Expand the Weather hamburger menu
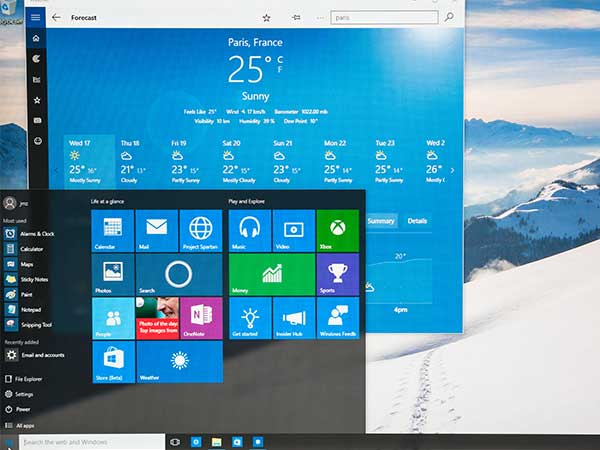The height and width of the screenshot is (450, 600). click(x=37, y=17)
